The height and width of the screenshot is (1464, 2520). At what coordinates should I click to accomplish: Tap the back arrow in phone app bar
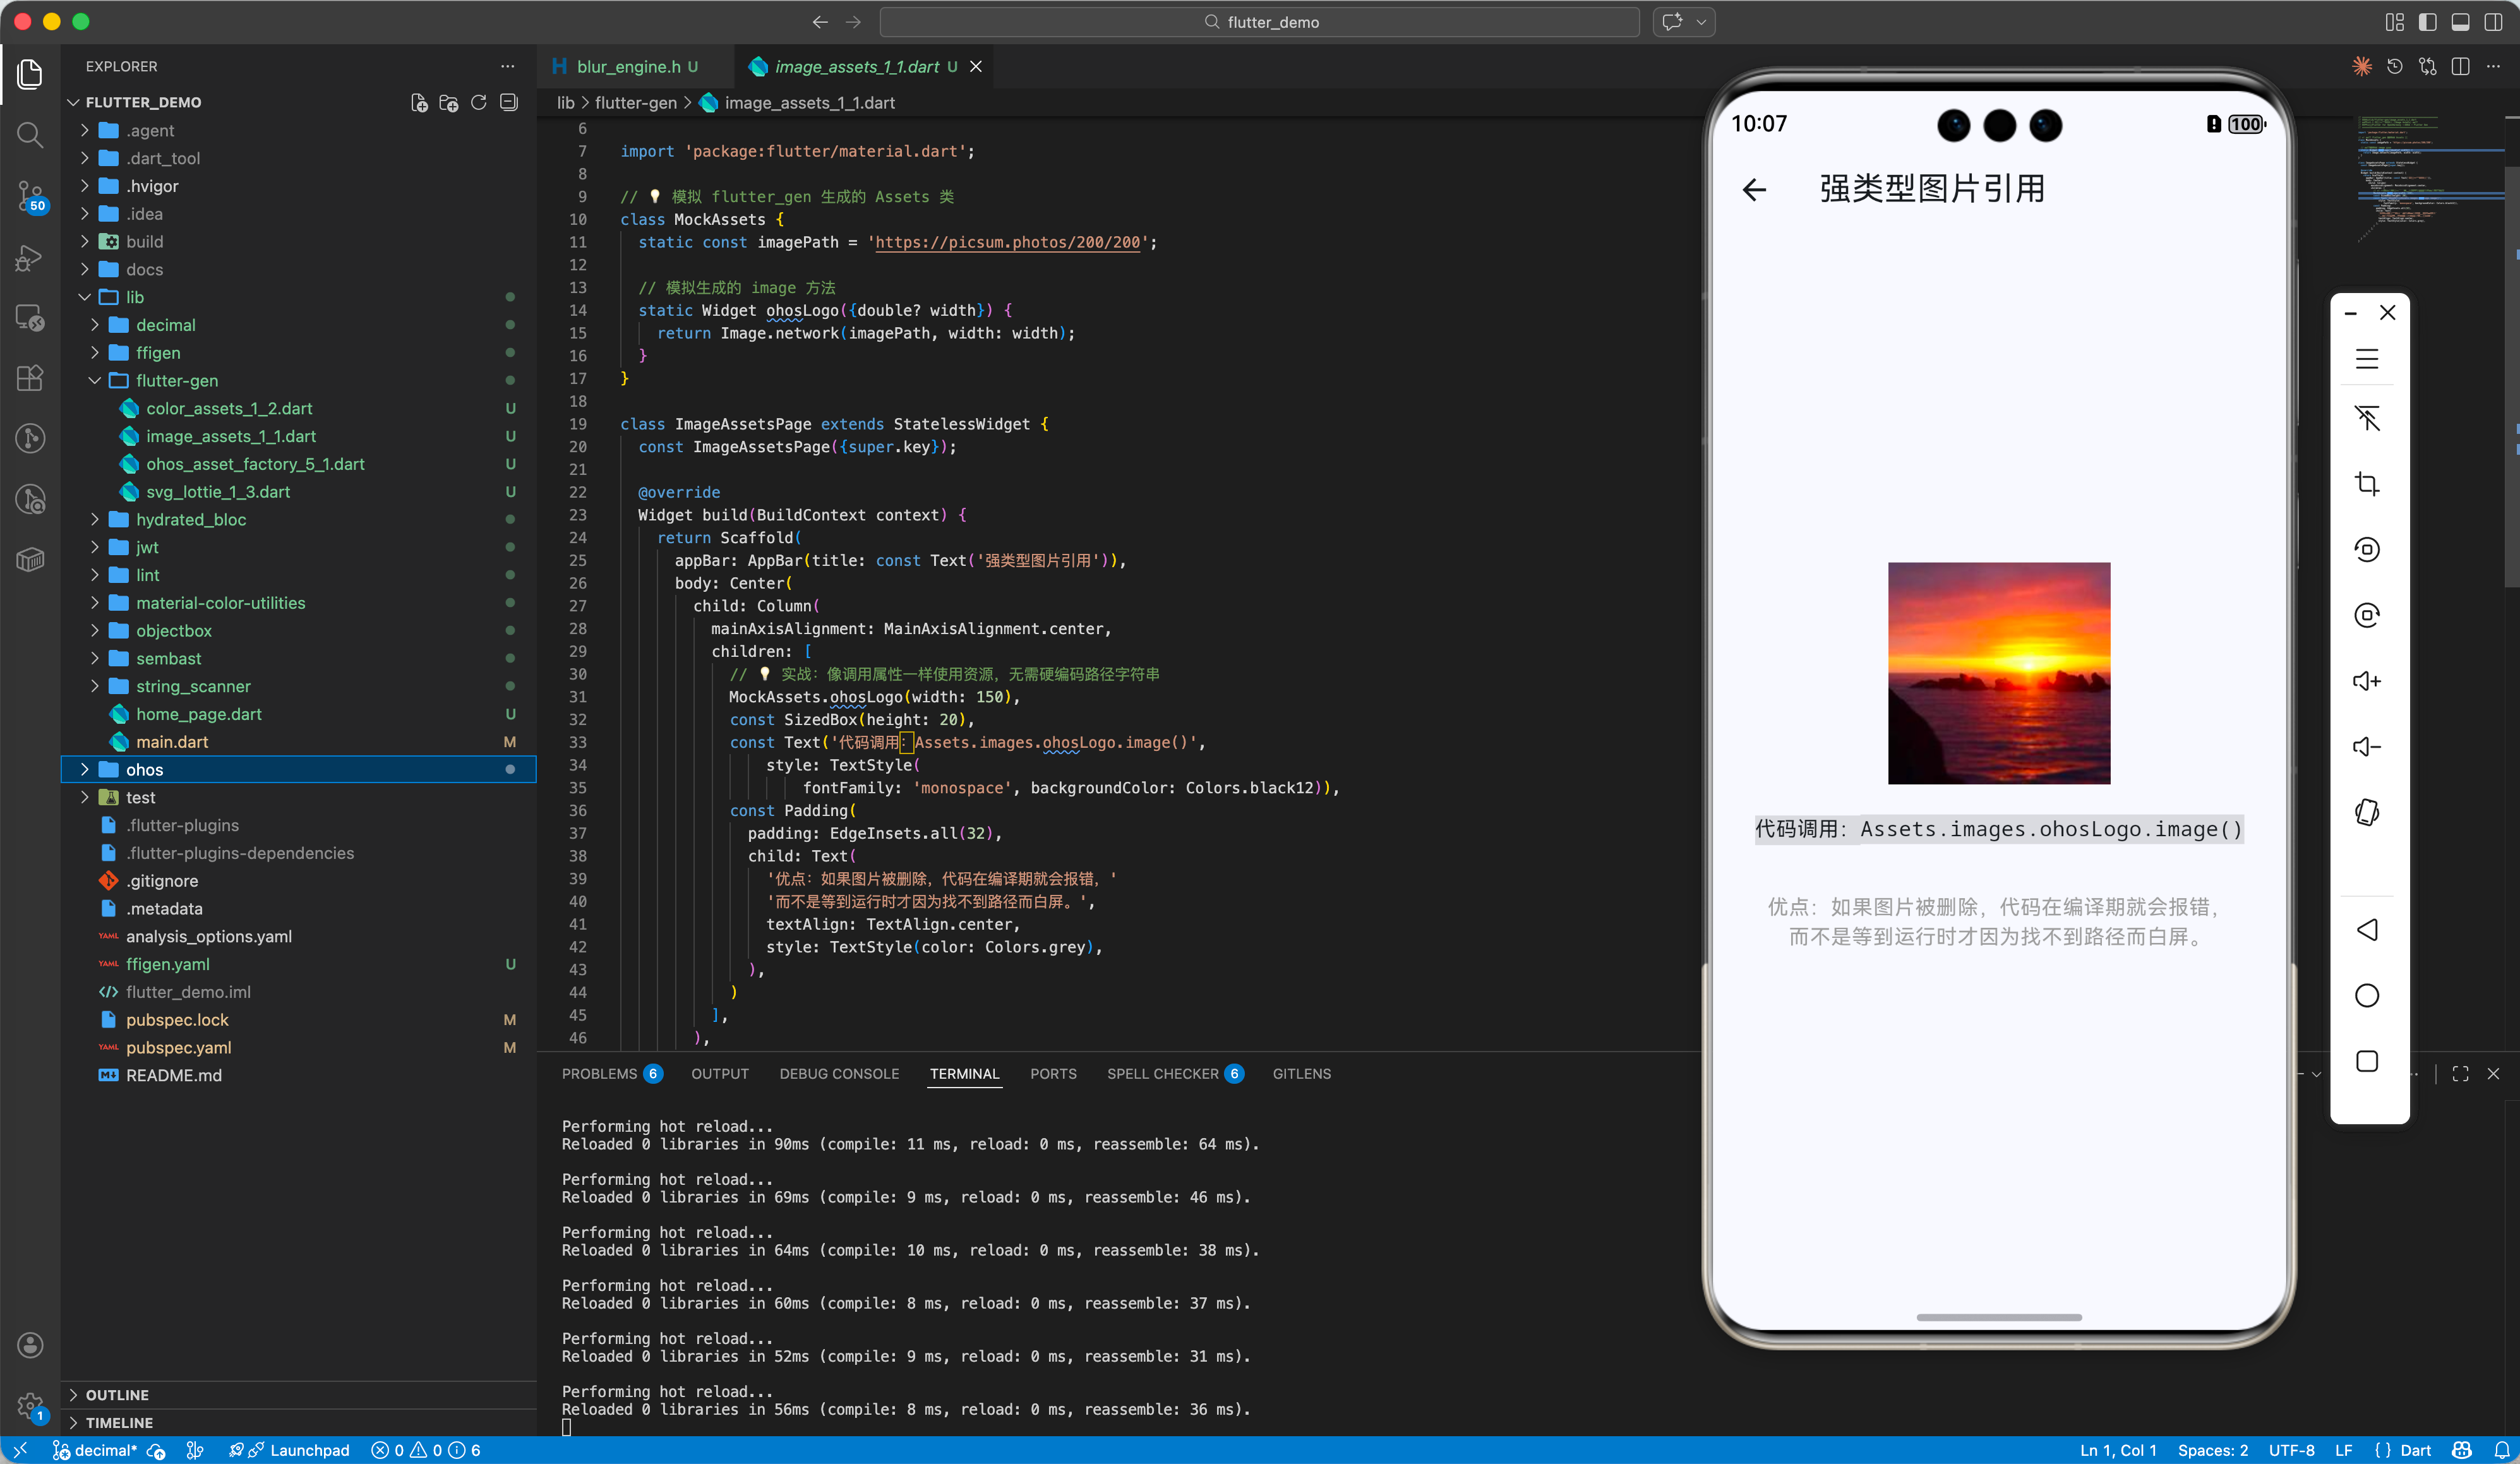1754,189
